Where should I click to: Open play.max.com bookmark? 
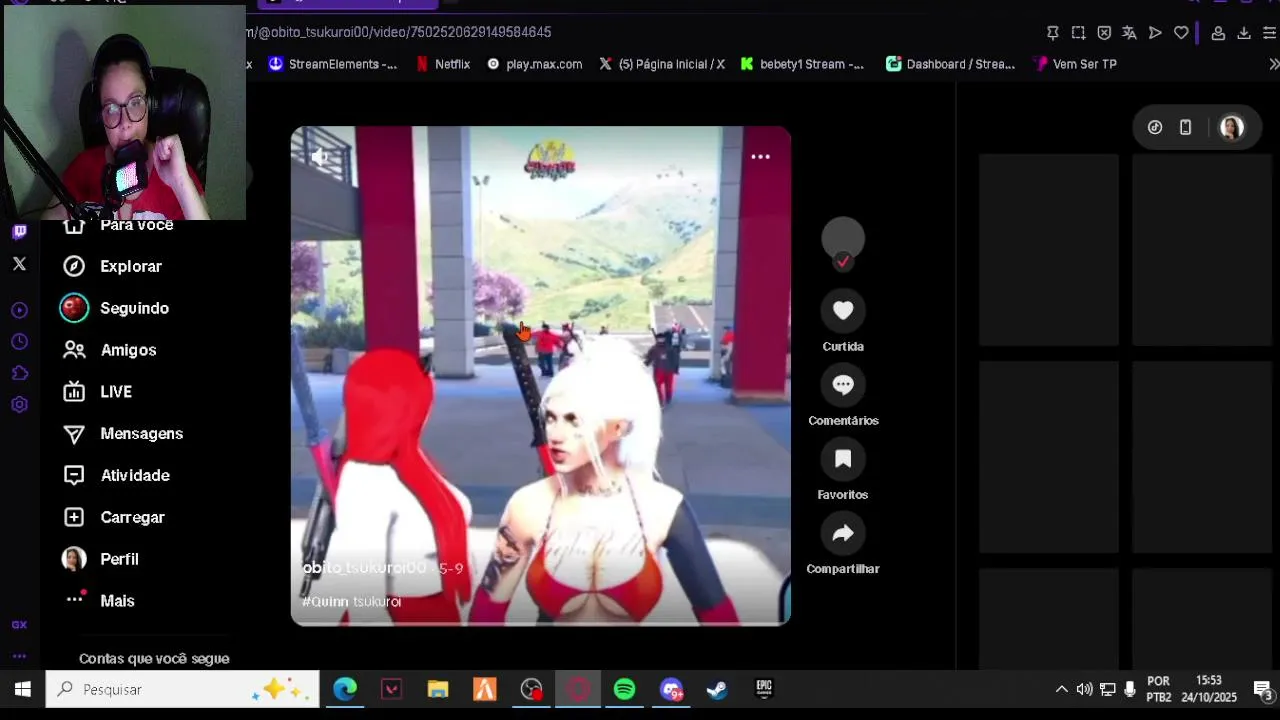(534, 64)
